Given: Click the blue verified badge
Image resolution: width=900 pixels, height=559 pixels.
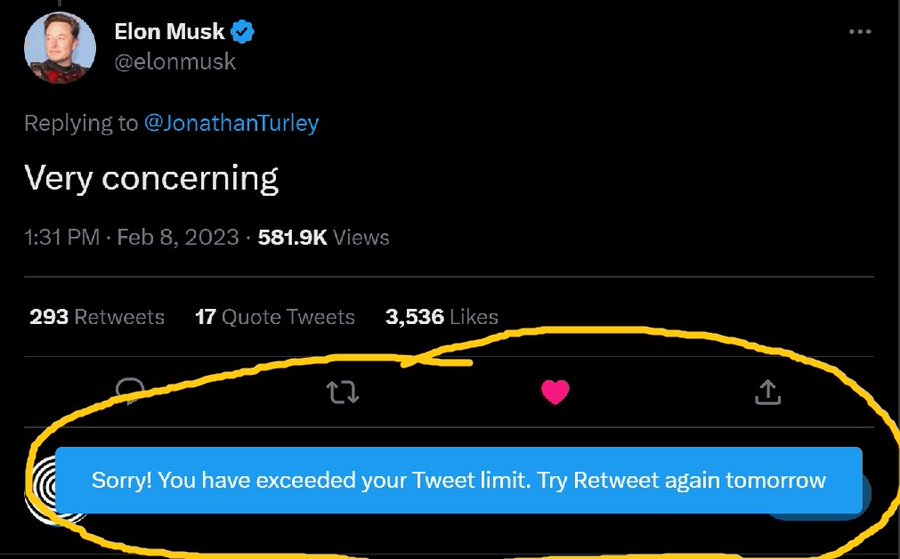Looking at the screenshot, I should coord(244,32).
